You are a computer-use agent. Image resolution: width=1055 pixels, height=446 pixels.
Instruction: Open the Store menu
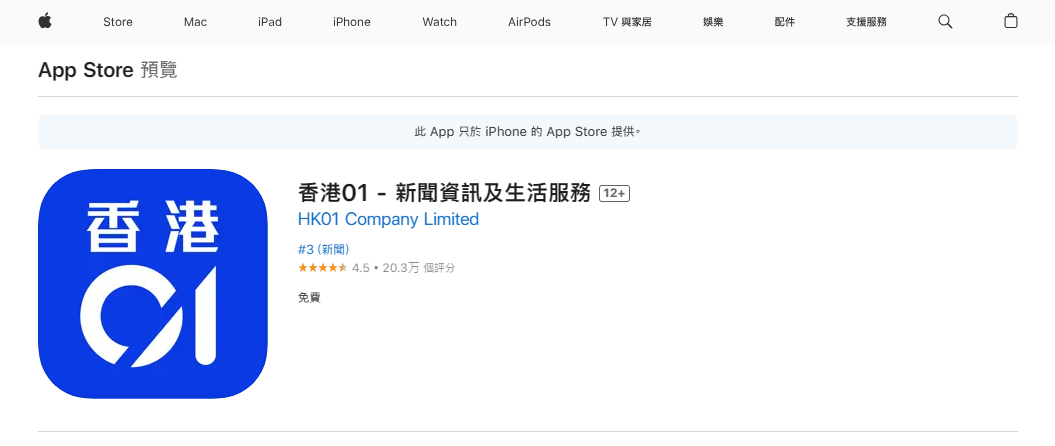pyautogui.click(x=118, y=22)
